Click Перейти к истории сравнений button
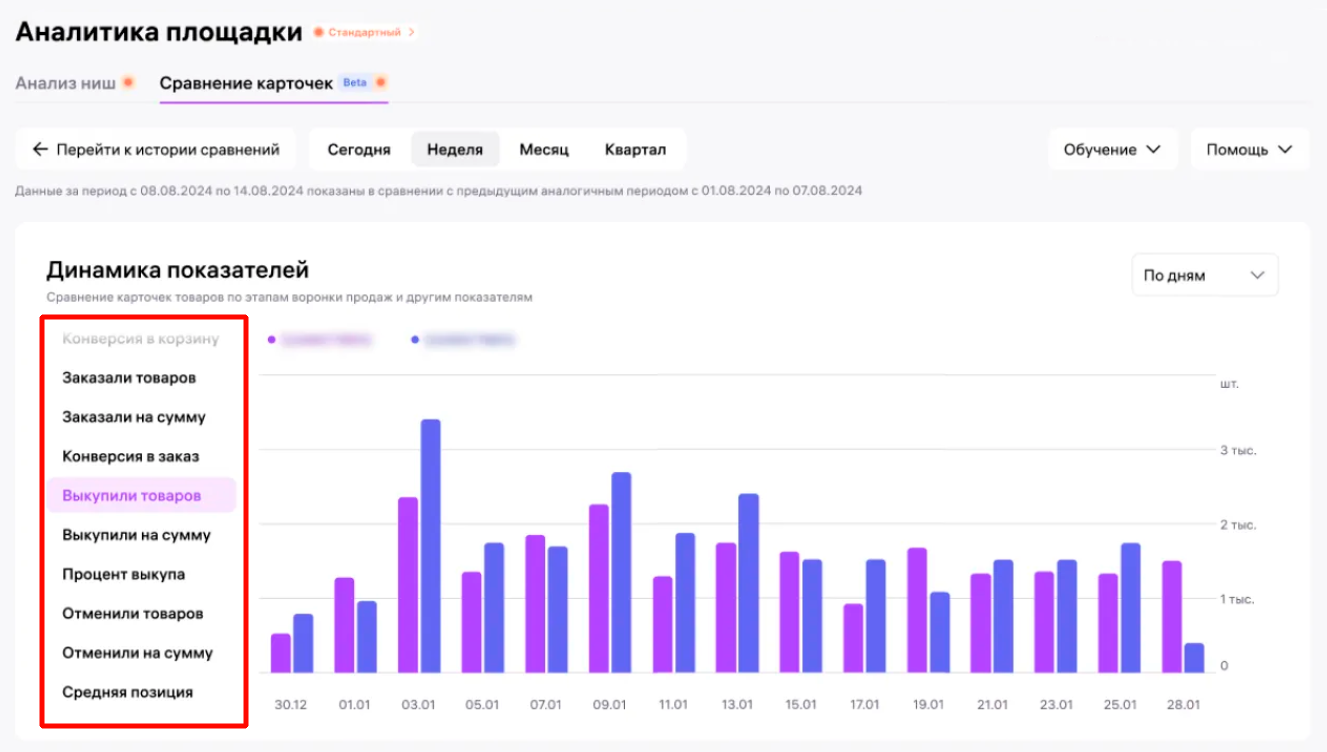The width and height of the screenshot is (1327, 752). point(155,150)
